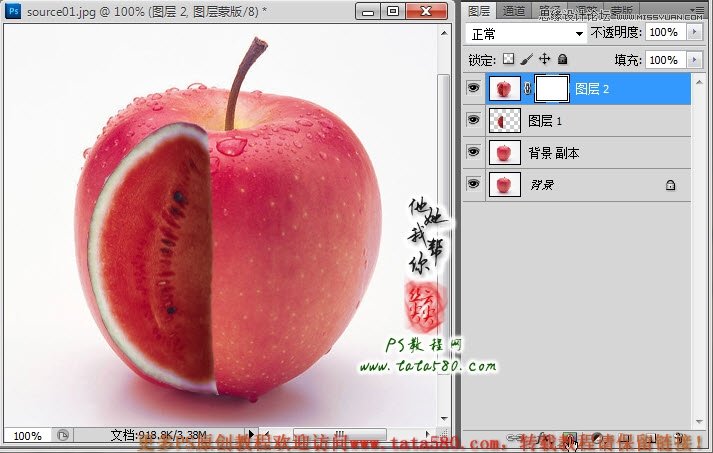Viewport: 713px width, 453px height.
Task: Click Photoshop Ps icon in document title bar
Action: 14,11
